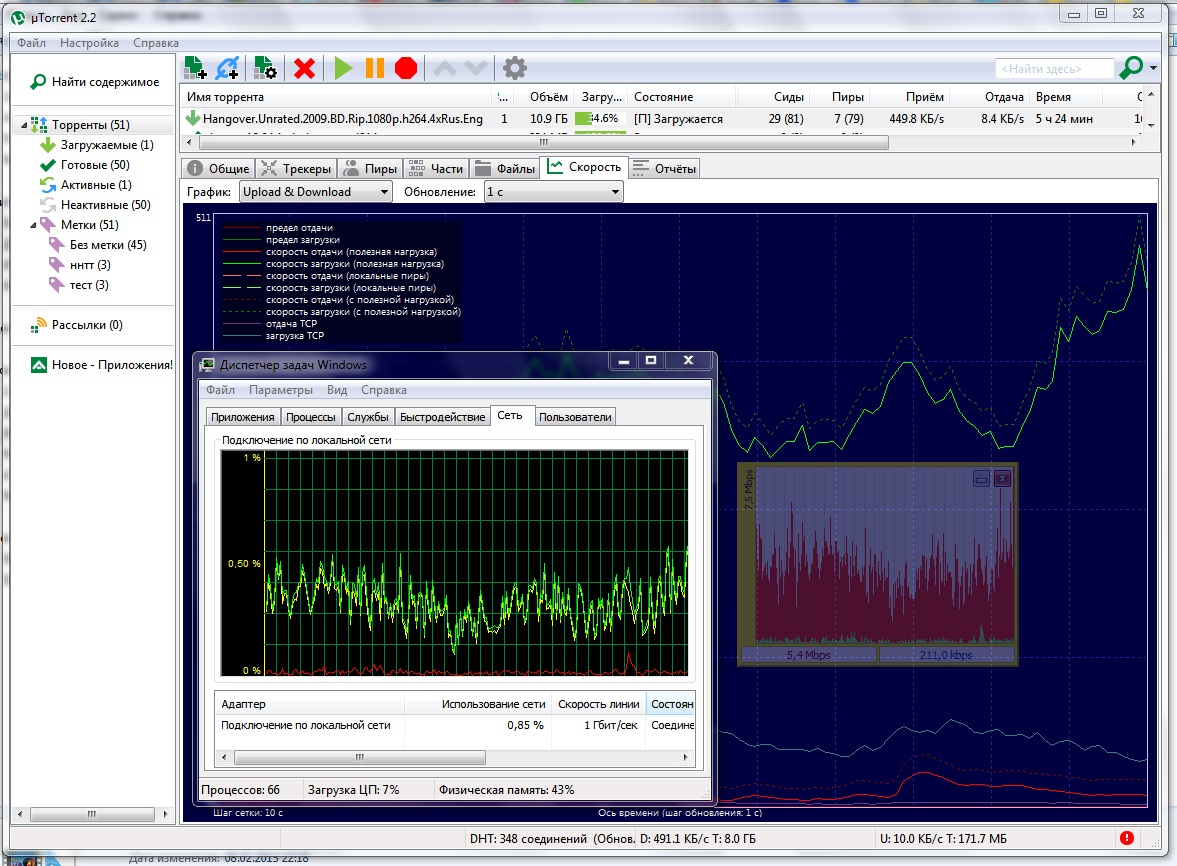This screenshot has height=866, width=1177.
Task: Stop the torrent with the red stop icon
Action: click(405, 68)
